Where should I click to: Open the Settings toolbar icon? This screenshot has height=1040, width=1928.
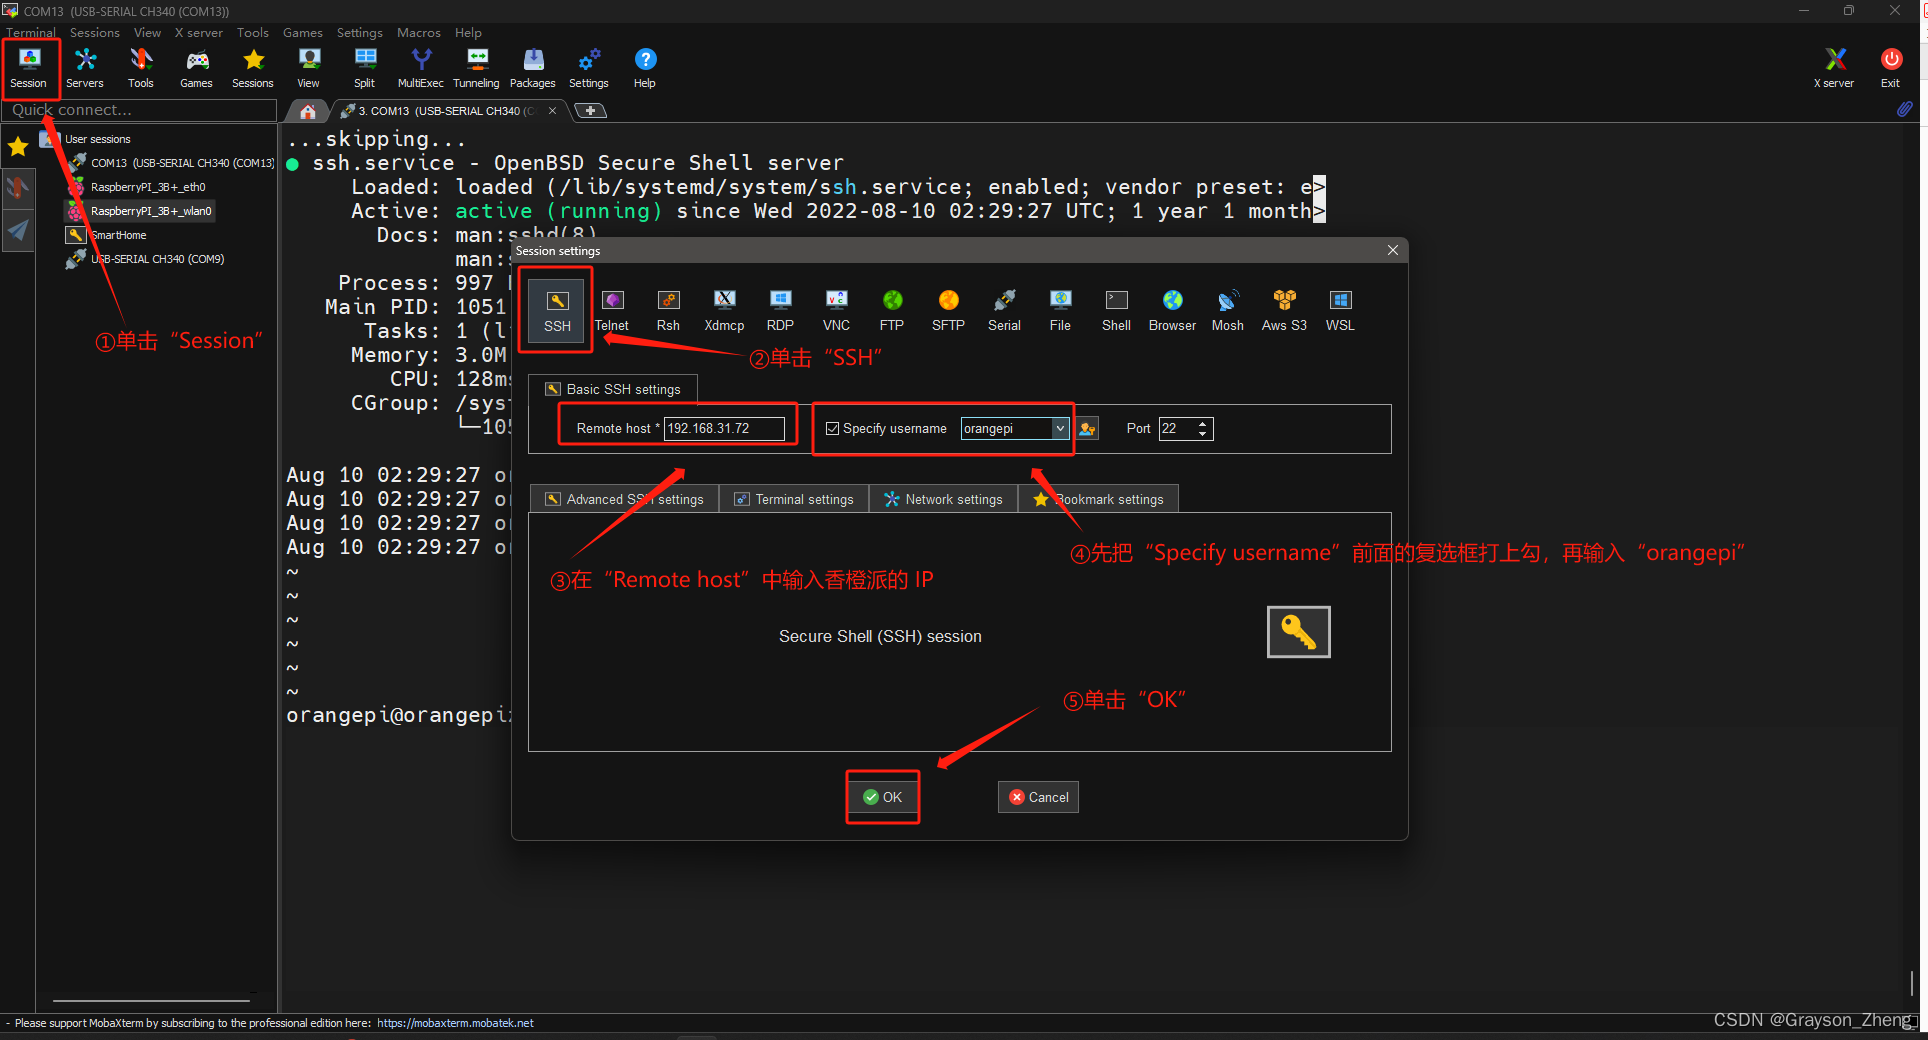[x=589, y=68]
